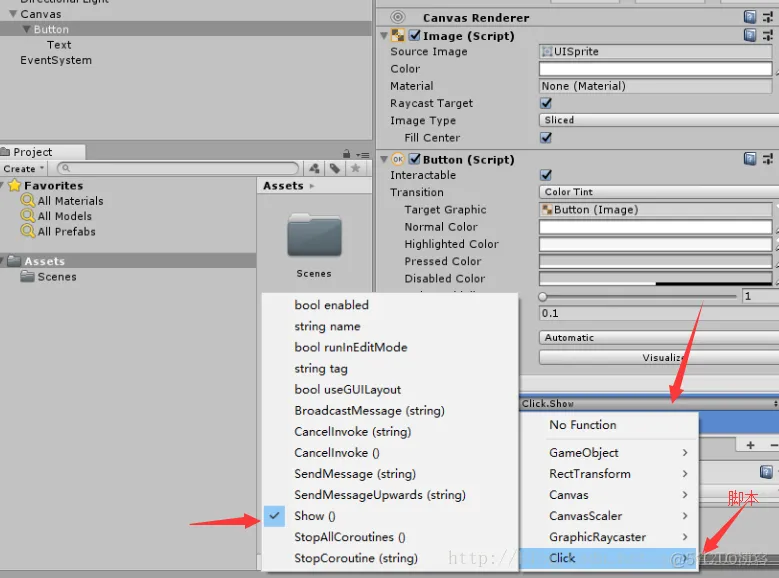Open the GameObject submenu
The height and width of the screenshot is (578, 779).
point(609,453)
